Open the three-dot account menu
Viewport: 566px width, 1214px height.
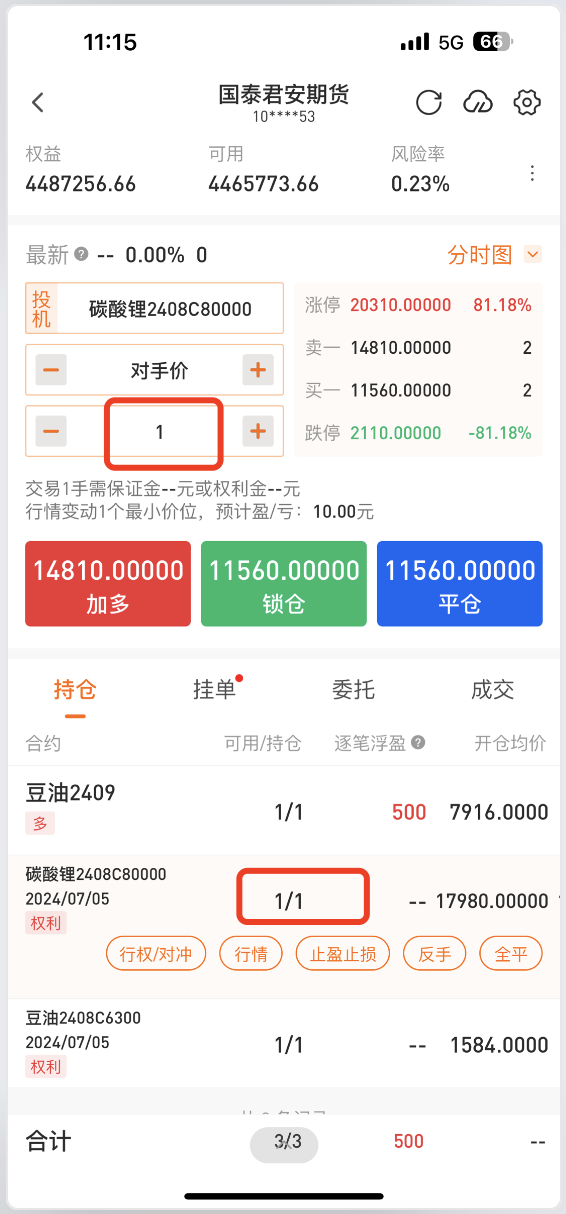click(532, 173)
